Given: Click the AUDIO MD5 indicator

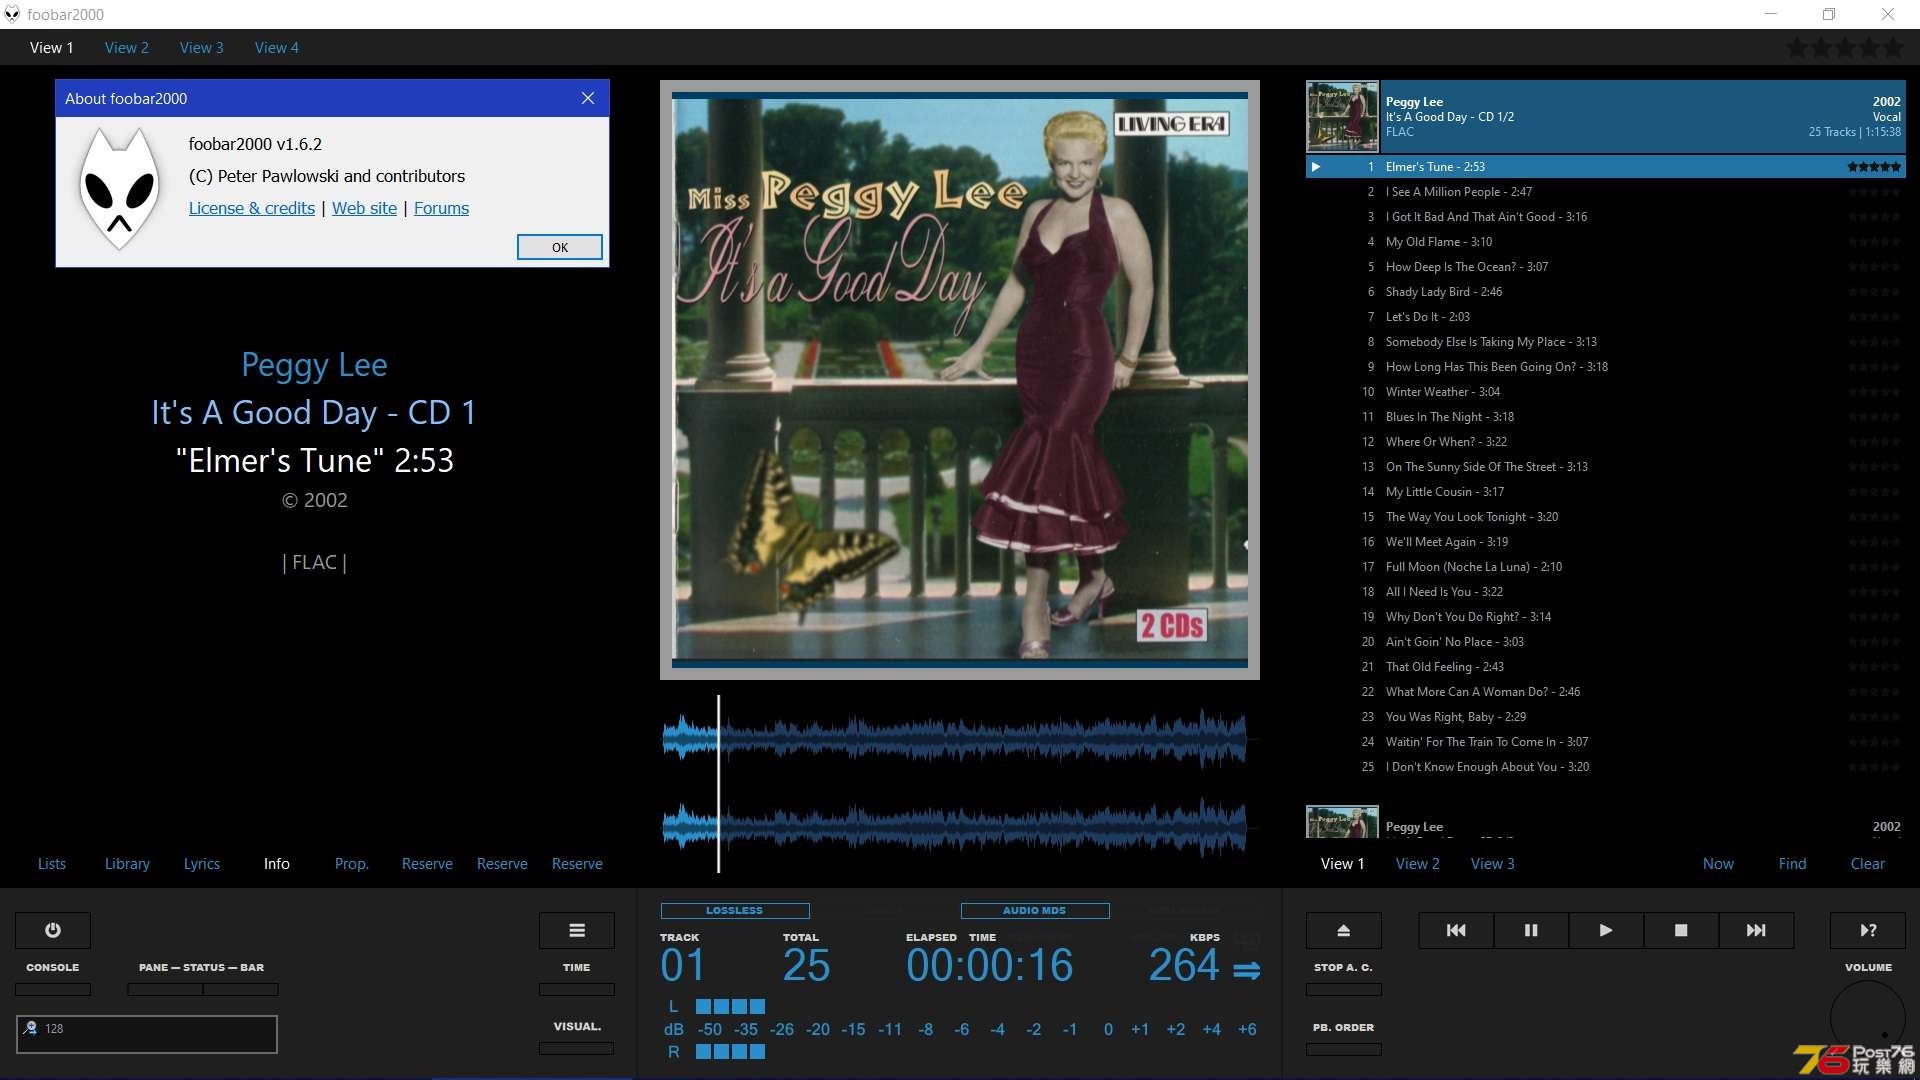Looking at the screenshot, I should click(x=1035, y=911).
